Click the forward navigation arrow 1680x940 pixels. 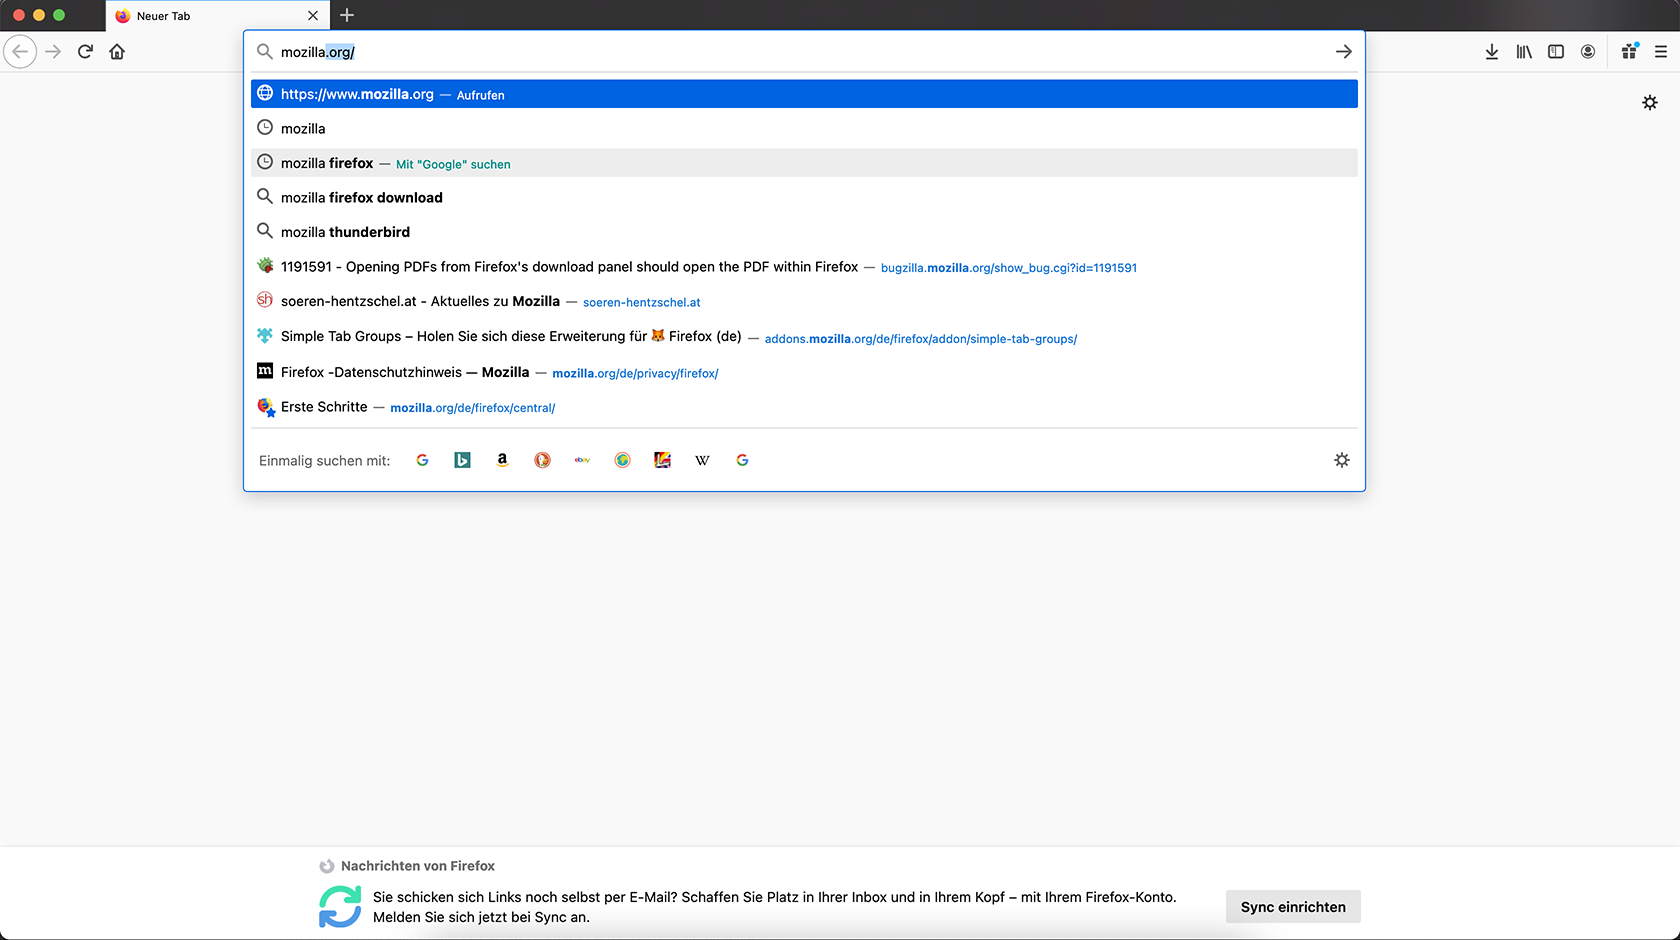click(x=53, y=52)
